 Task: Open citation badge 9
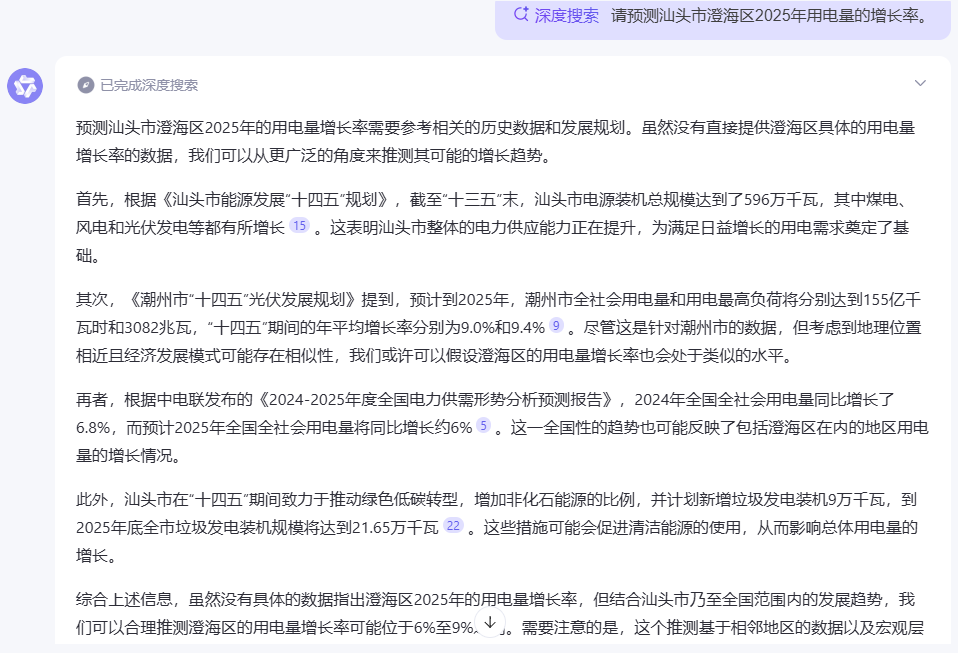pyautogui.click(x=556, y=326)
